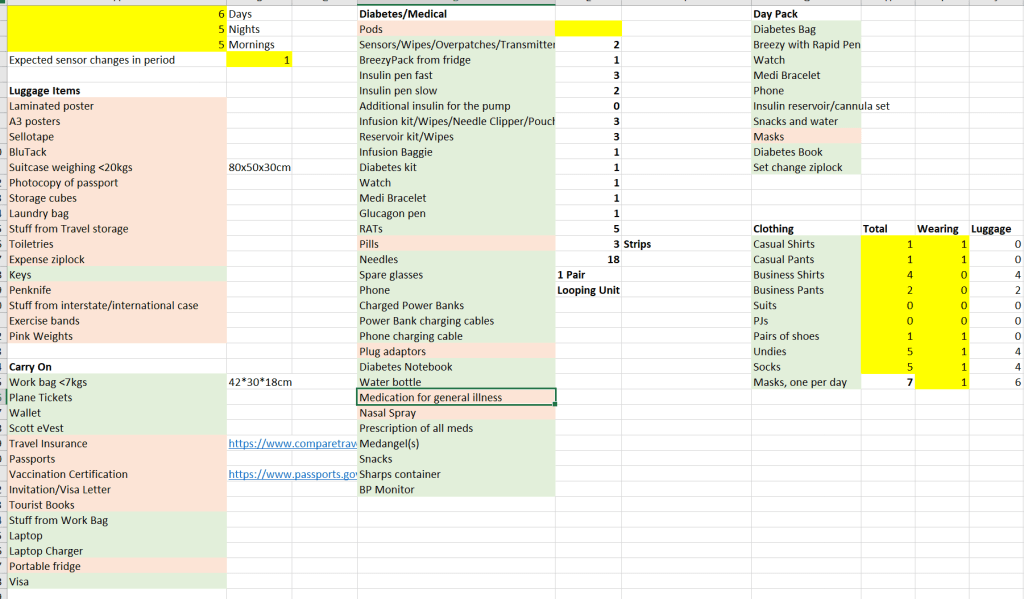Select the 'Day Pack' heading cell
The image size is (1024, 599).
775,14
